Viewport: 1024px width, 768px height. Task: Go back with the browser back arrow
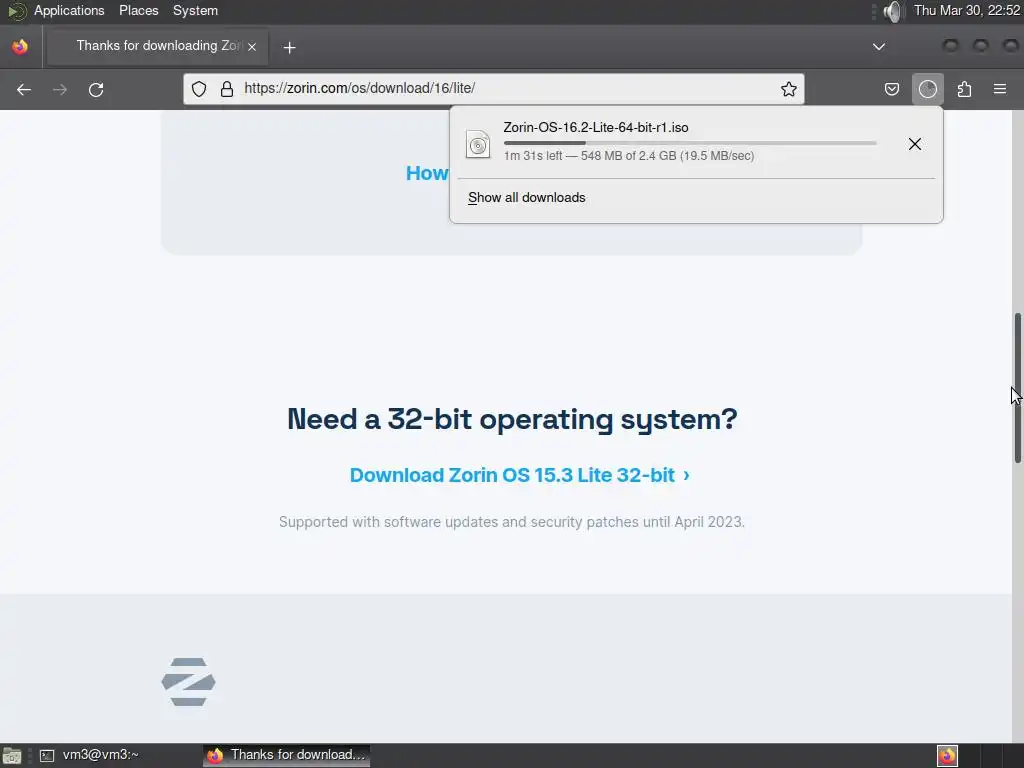click(x=24, y=89)
